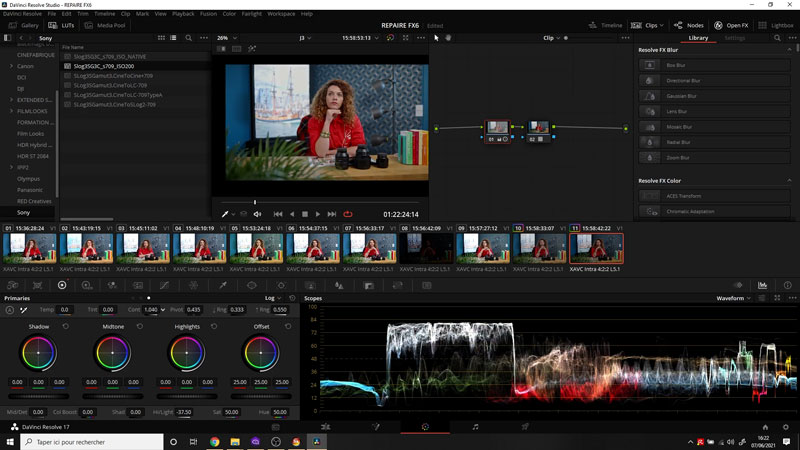Open the RGB Mixer palette
Screen dimensions: 800x450
pyautogui.click(x=112, y=286)
